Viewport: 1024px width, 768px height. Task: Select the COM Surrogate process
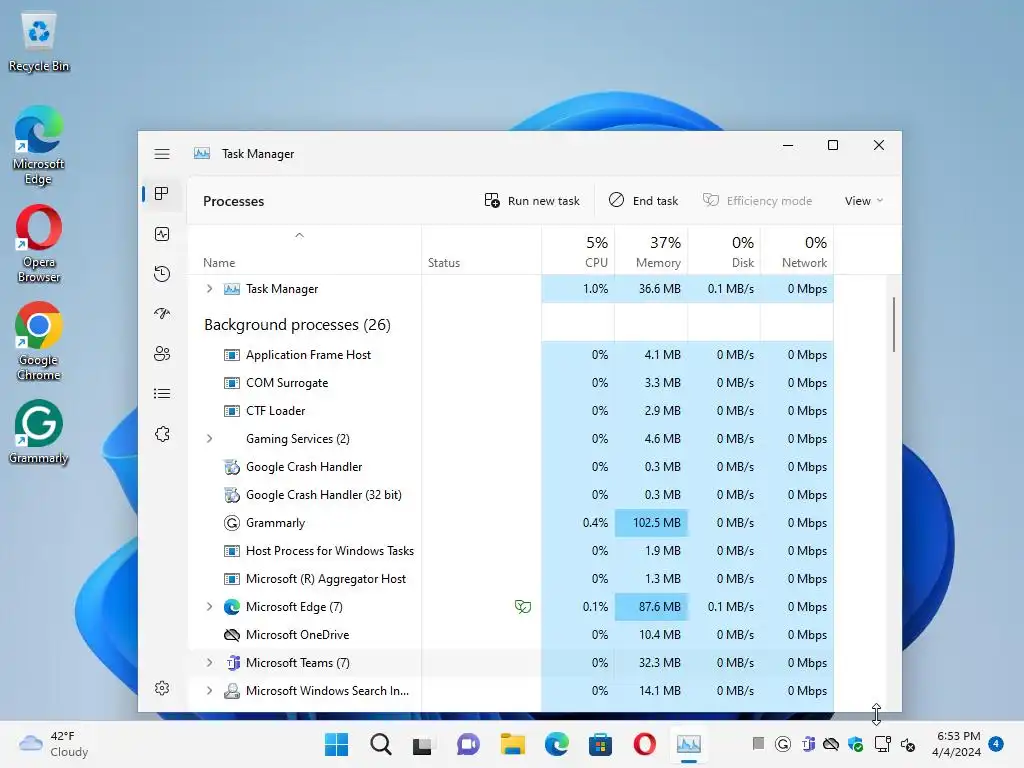(x=511, y=383)
